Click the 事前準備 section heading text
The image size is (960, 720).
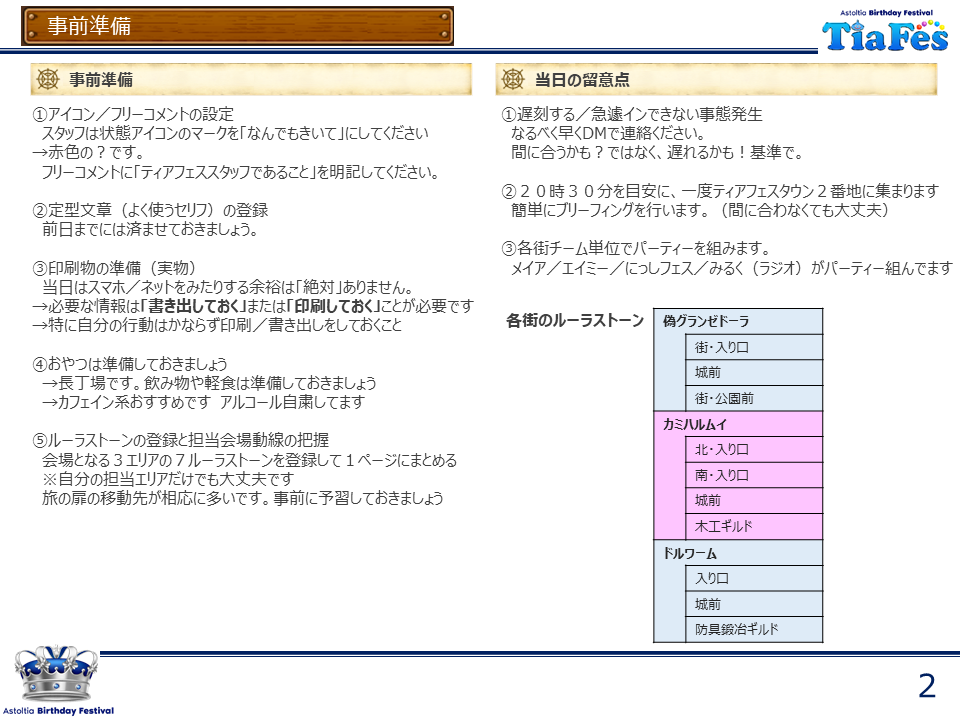tap(100, 80)
